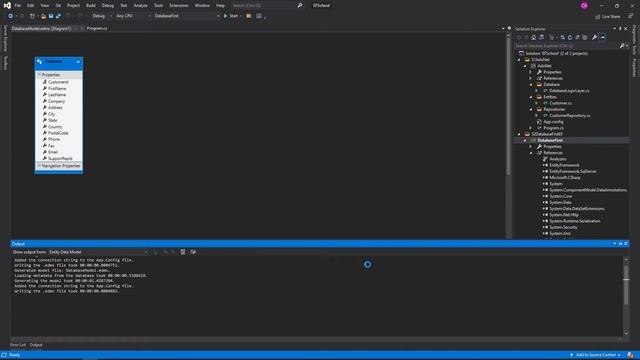Select the System.Data reference
The height and width of the screenshot is (360, 640).
click(x=560, y=202)
